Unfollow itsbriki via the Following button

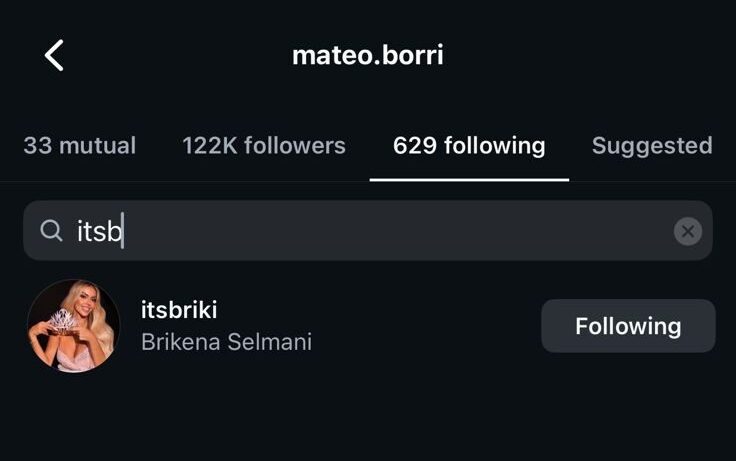pyautogui.click(x=628, y=326)
